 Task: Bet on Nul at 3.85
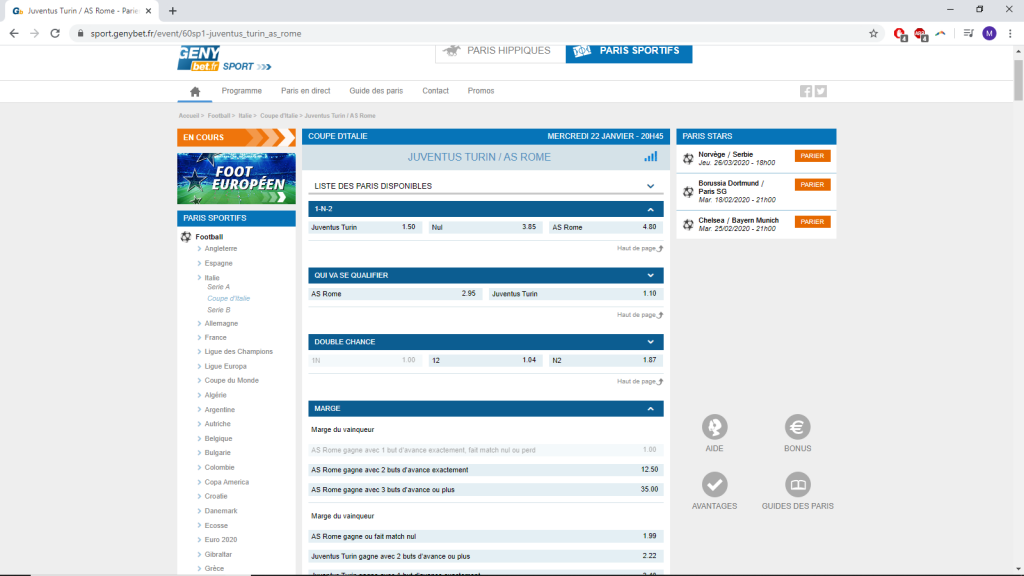coord(485,227)
